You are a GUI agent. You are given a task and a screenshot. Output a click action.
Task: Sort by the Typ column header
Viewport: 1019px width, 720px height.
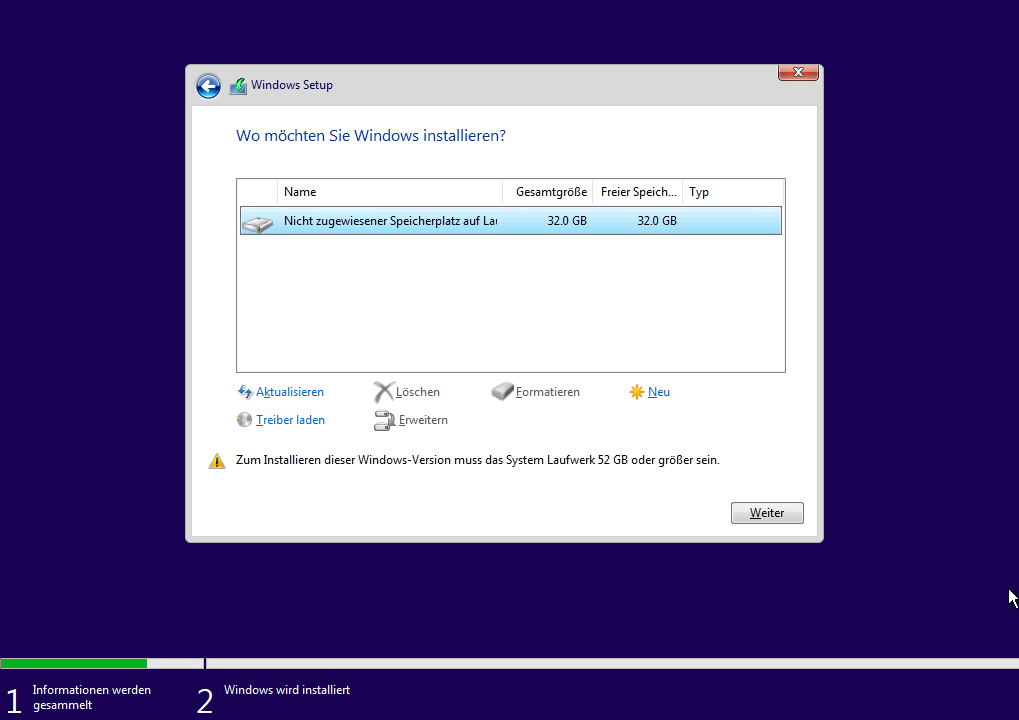(733, 192)
